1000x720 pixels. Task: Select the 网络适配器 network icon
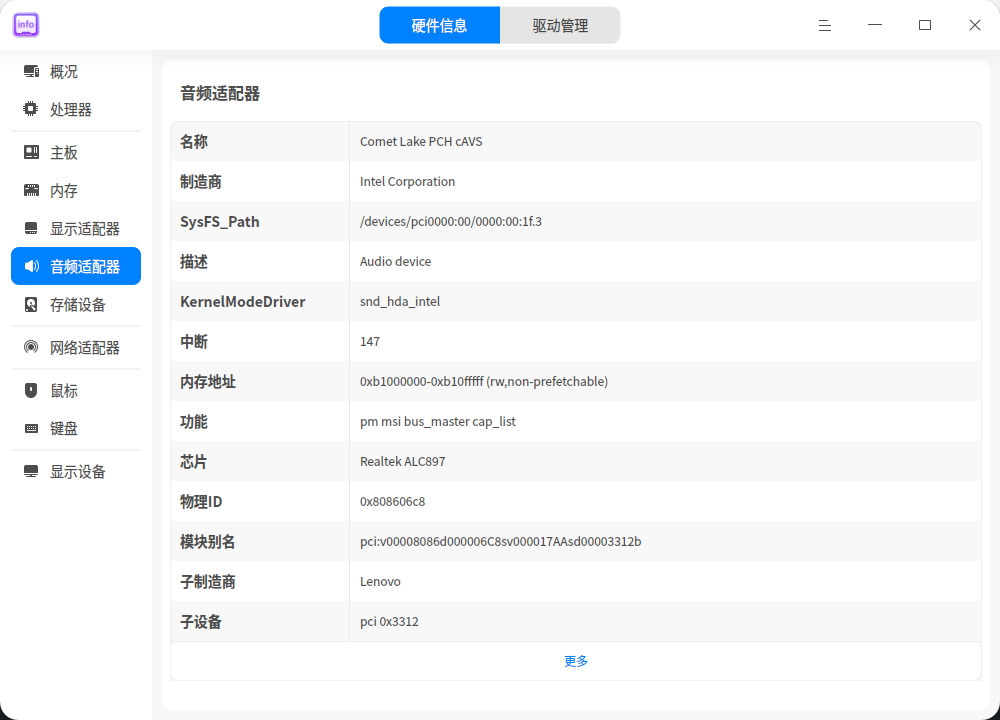coord(31,347)
